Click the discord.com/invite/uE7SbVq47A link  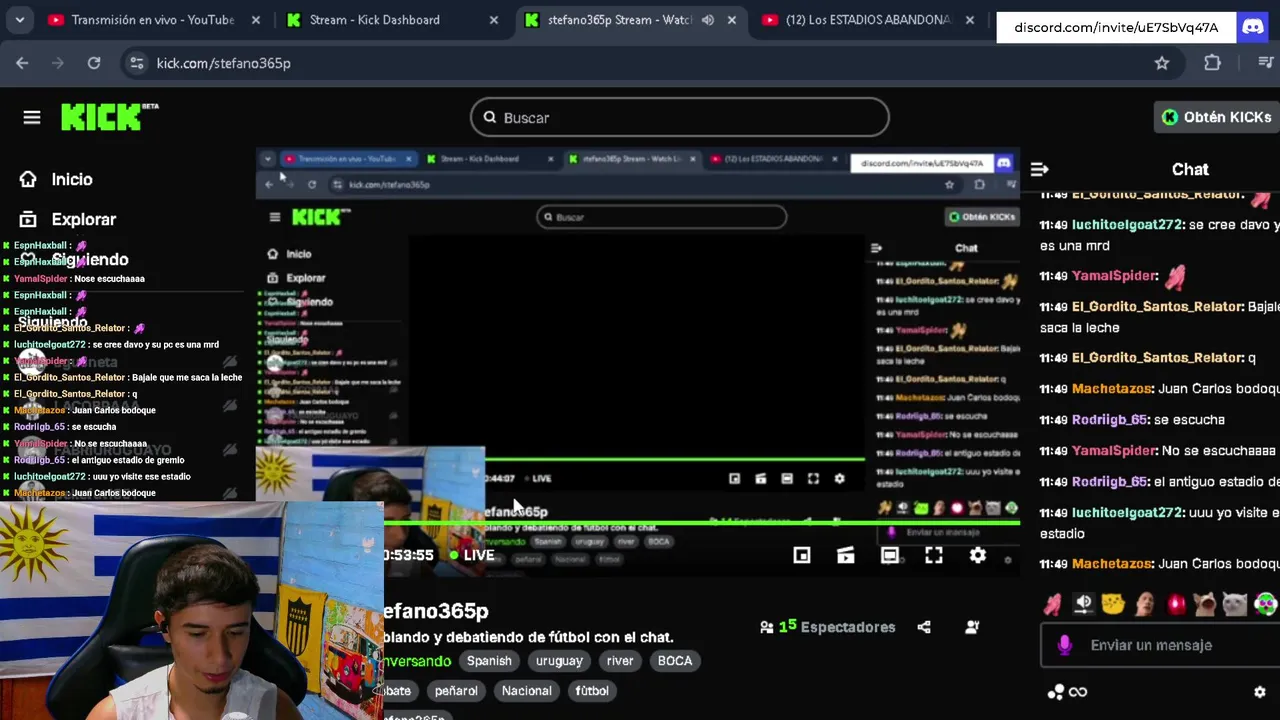point(1116,27)
